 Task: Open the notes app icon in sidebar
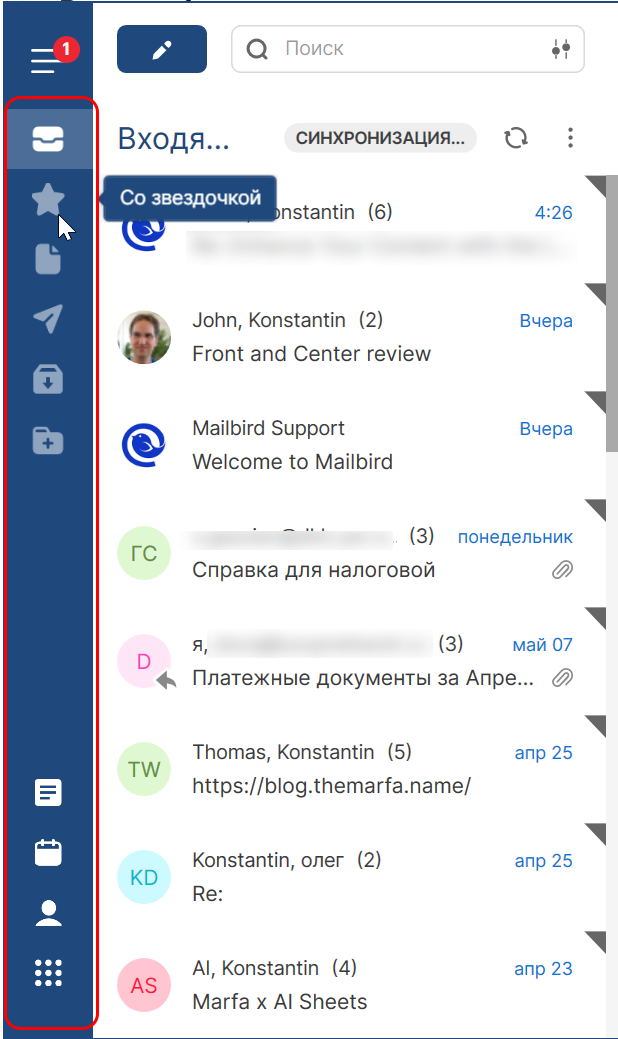(48, 793)
